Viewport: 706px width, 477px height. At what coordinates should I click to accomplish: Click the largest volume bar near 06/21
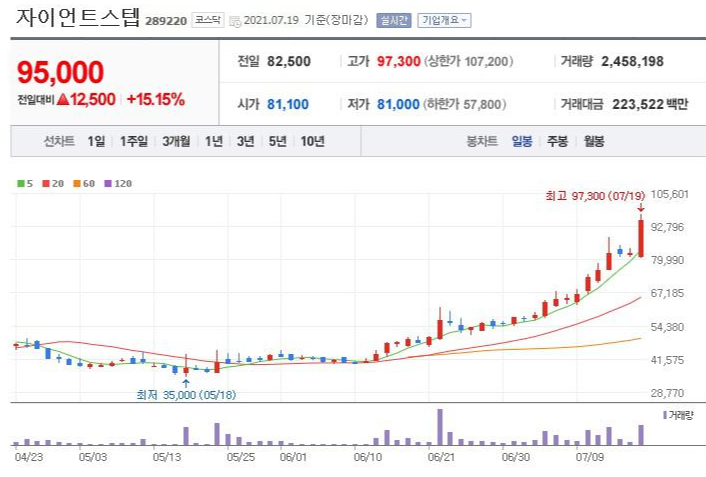pos(440,427)
